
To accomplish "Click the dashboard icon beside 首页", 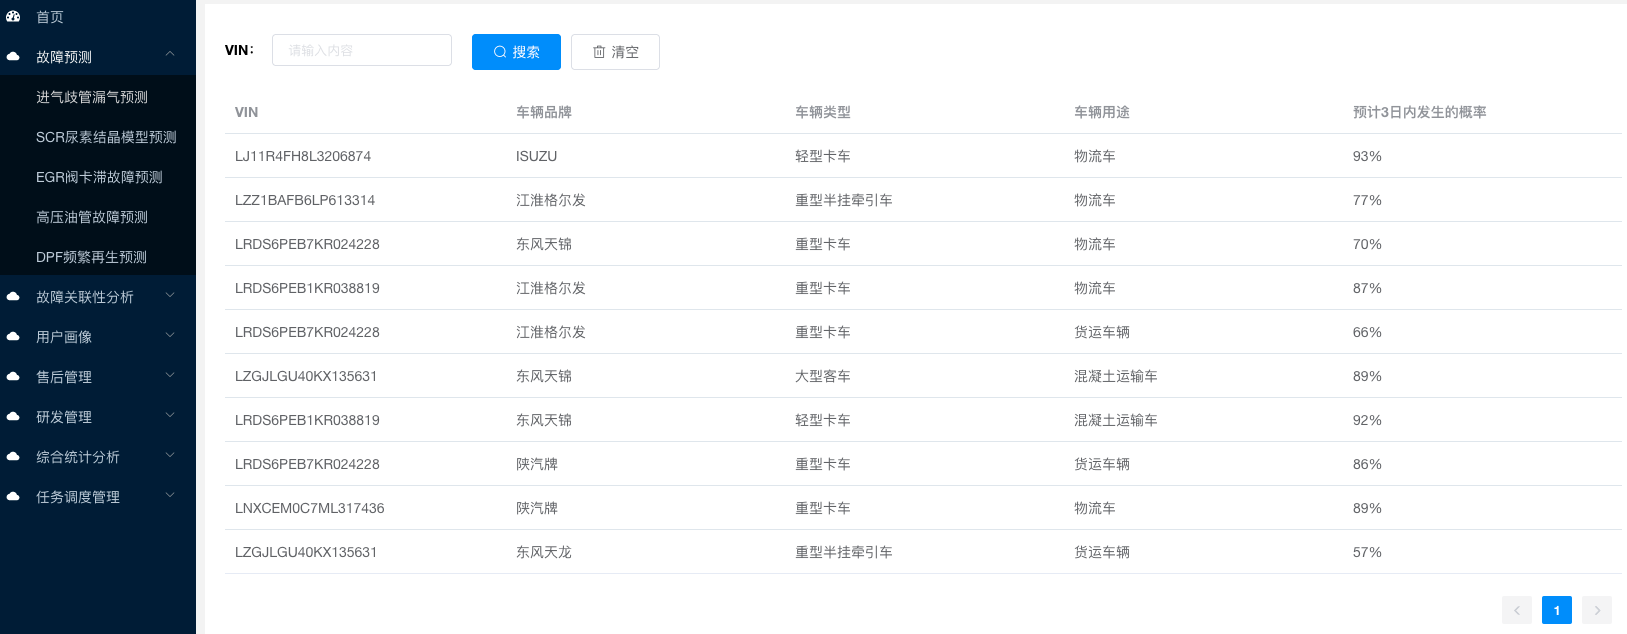I will point(13,17).
